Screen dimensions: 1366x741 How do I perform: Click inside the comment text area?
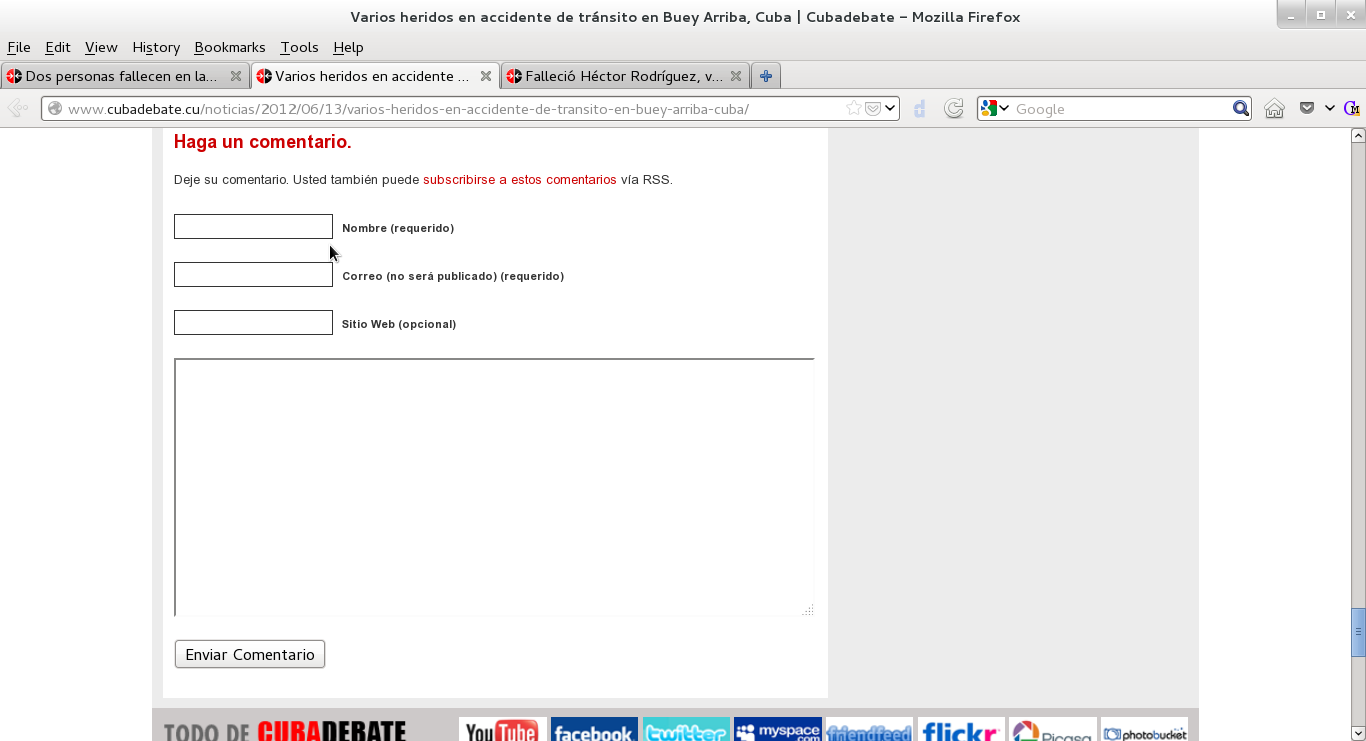494,487
